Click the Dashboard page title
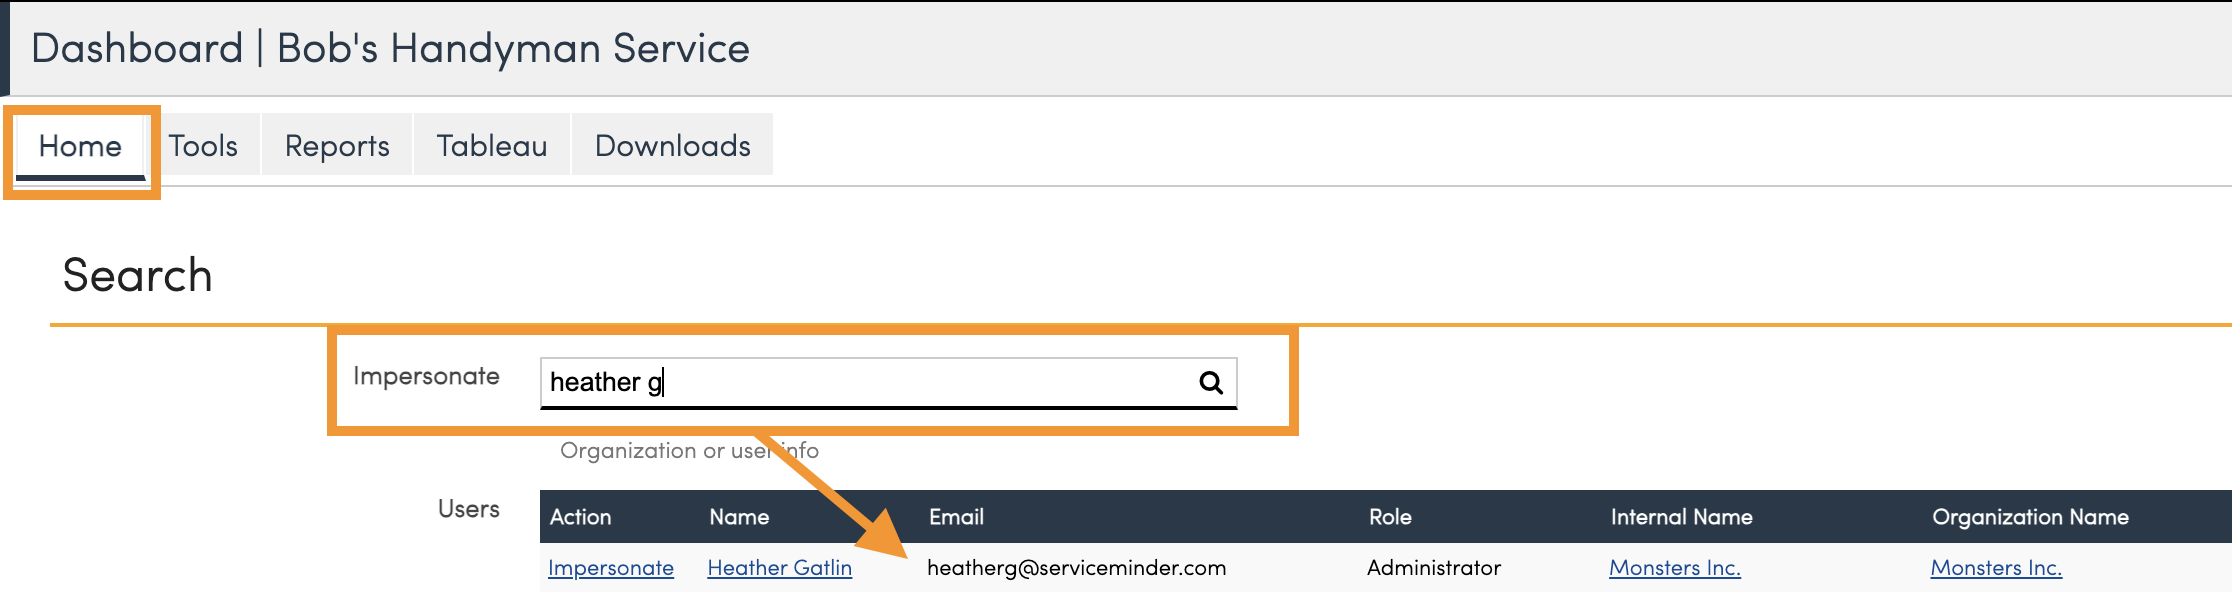The width and height of the screenshot is (2232, 604). point(391,48)
